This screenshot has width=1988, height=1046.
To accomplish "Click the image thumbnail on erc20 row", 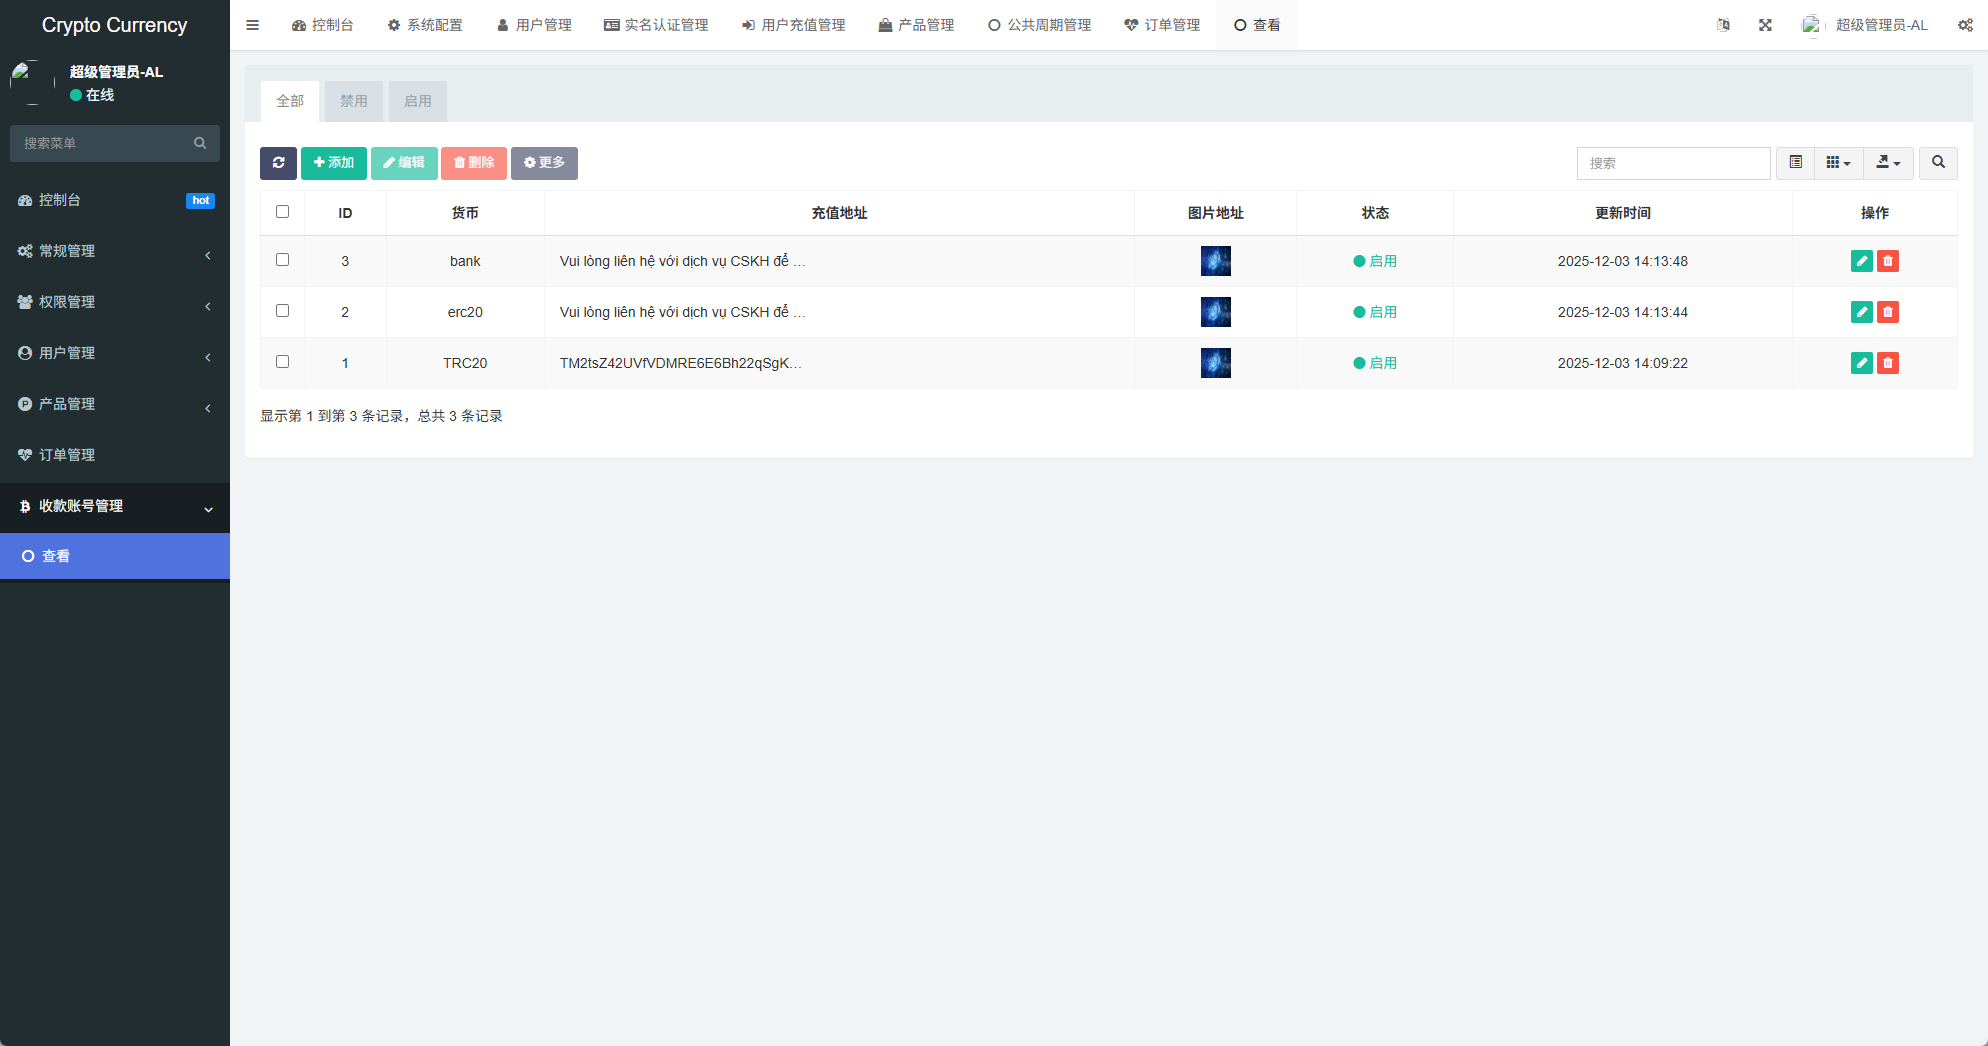I will coord(1215,311).
